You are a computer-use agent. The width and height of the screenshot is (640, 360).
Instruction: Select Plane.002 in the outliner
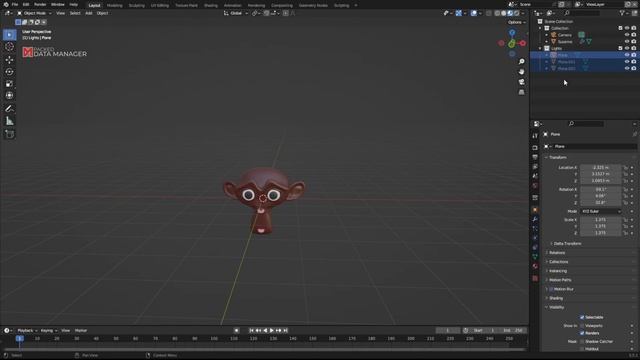tap(567, 69)
